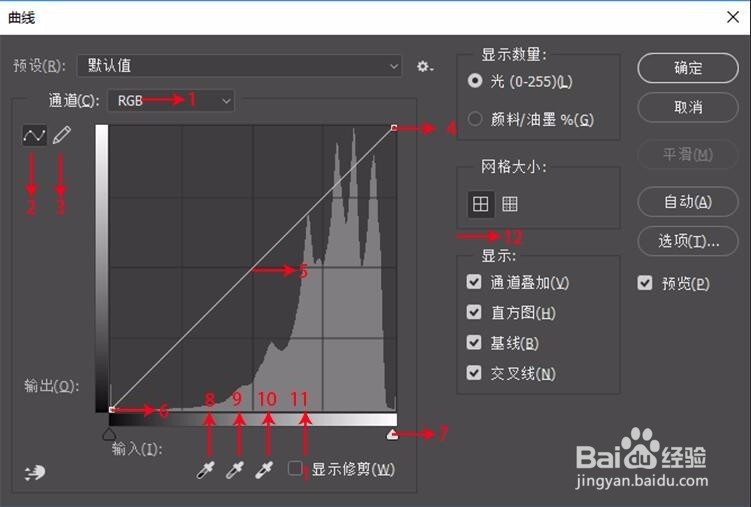Open the 通道 RGB channel dropdown

[x=171, y=101]
